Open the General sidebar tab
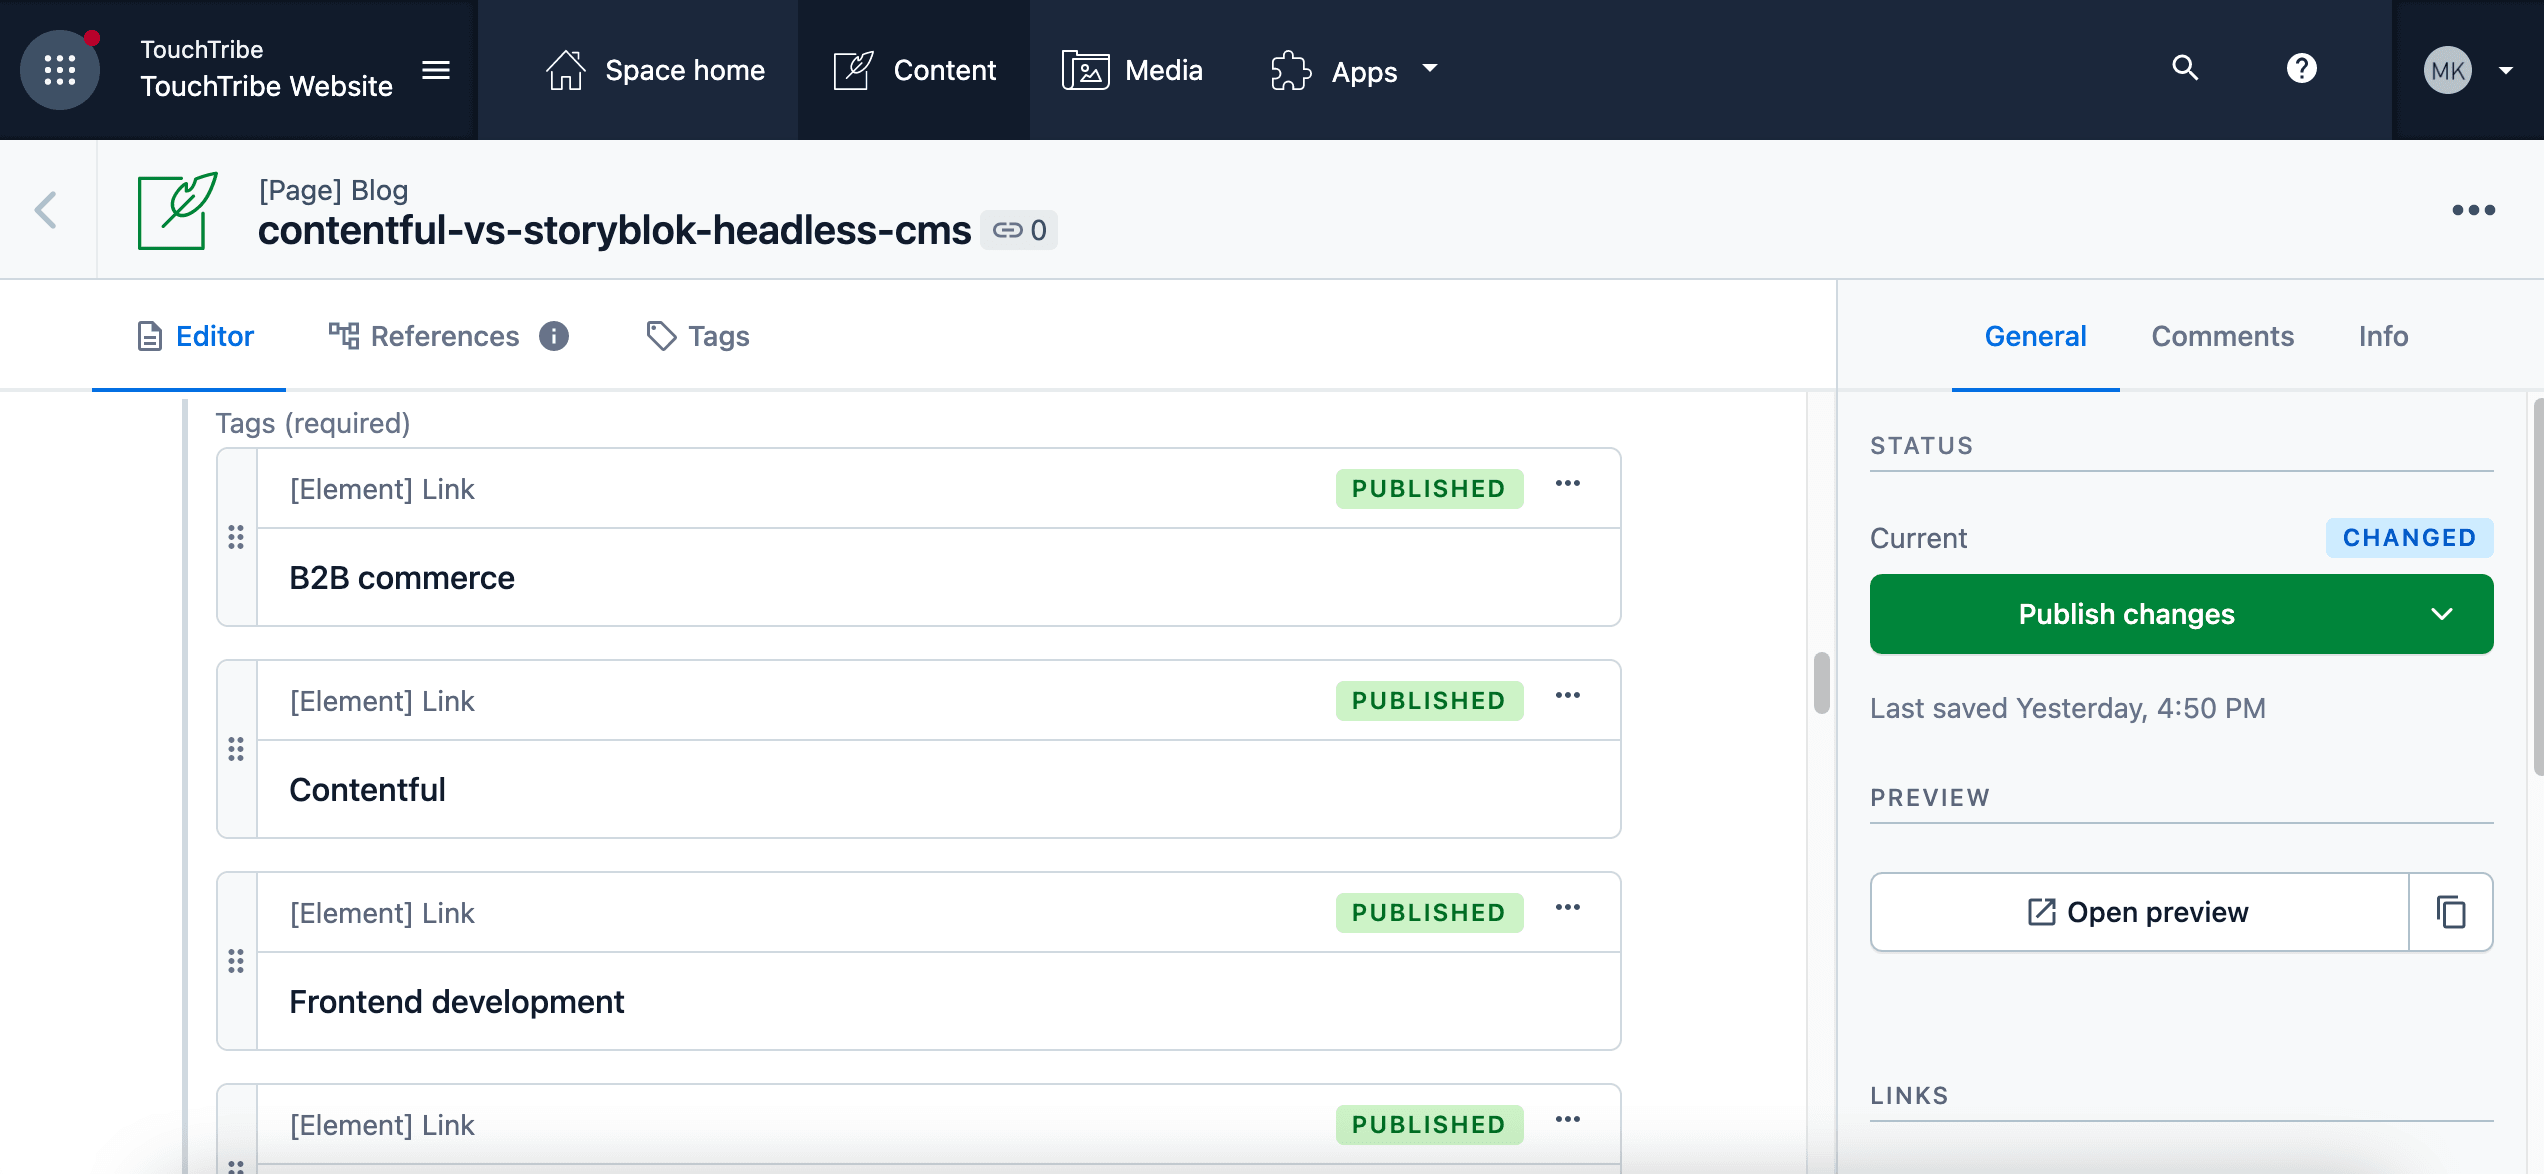 (x=2036, y=336)
